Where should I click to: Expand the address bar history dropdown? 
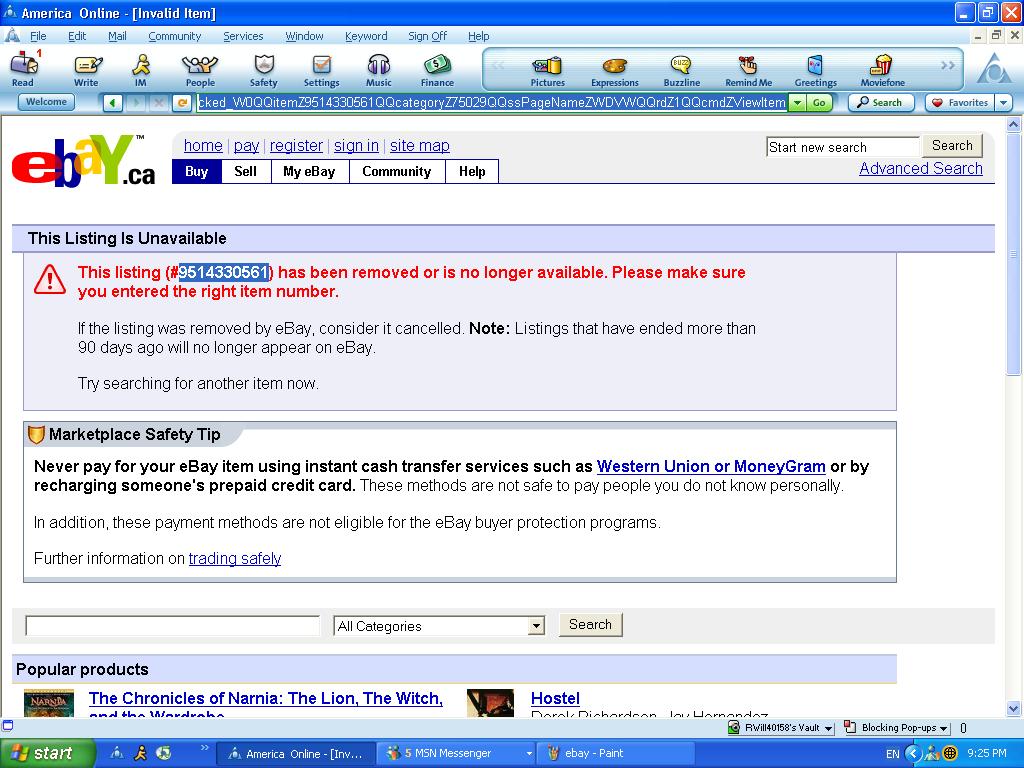(x=797, y=103)
